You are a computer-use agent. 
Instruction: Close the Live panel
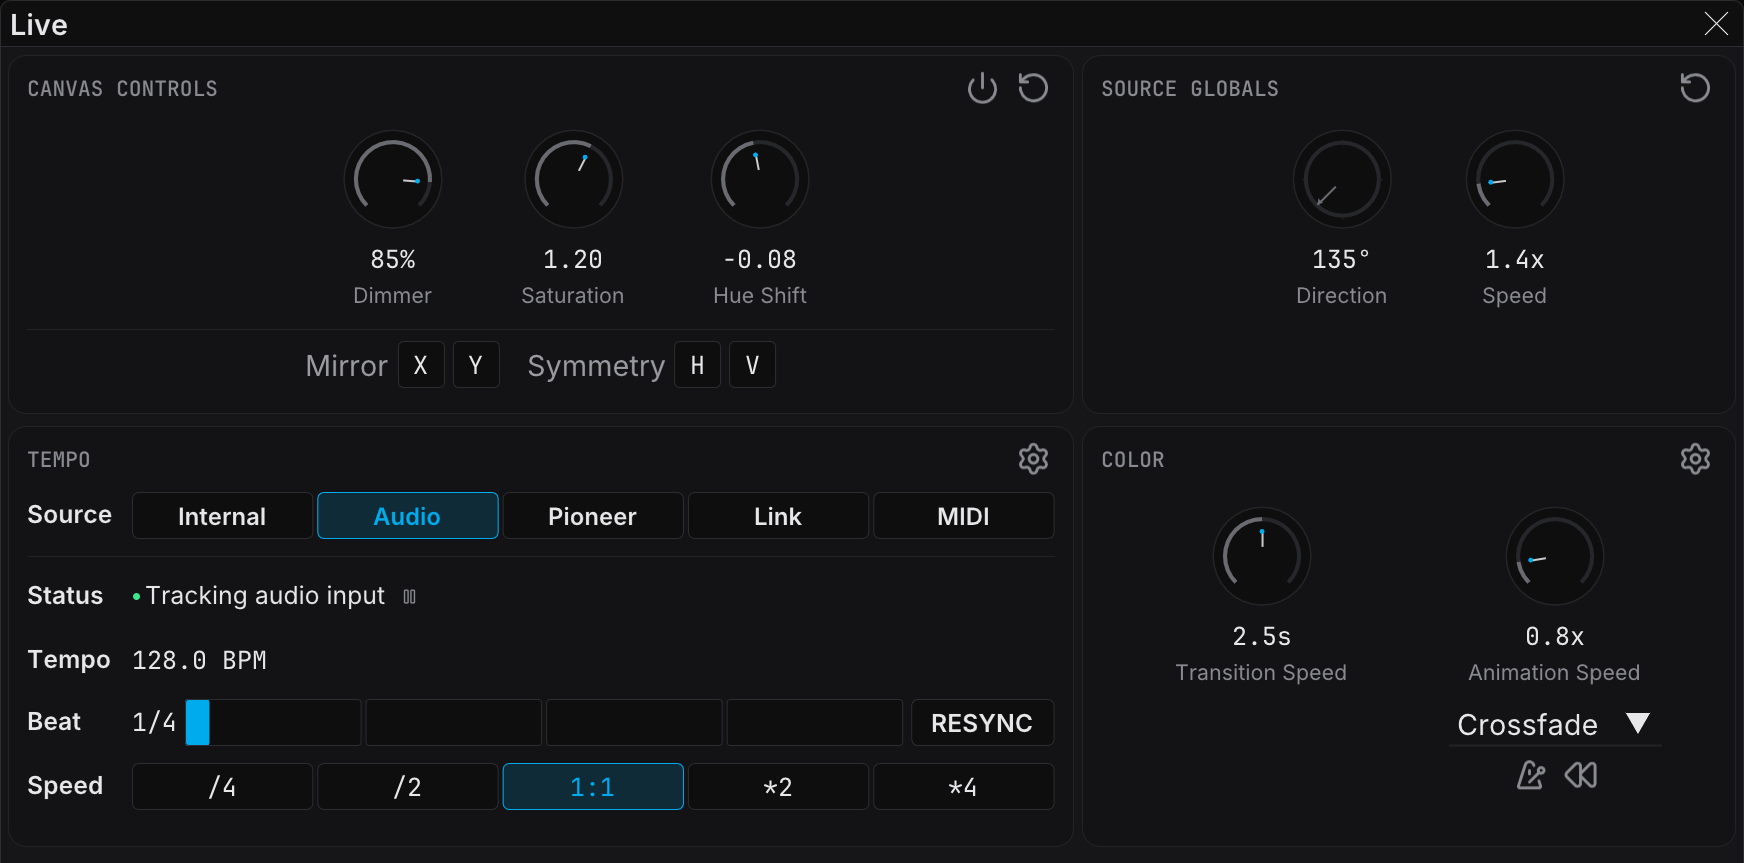point(1716,24)
